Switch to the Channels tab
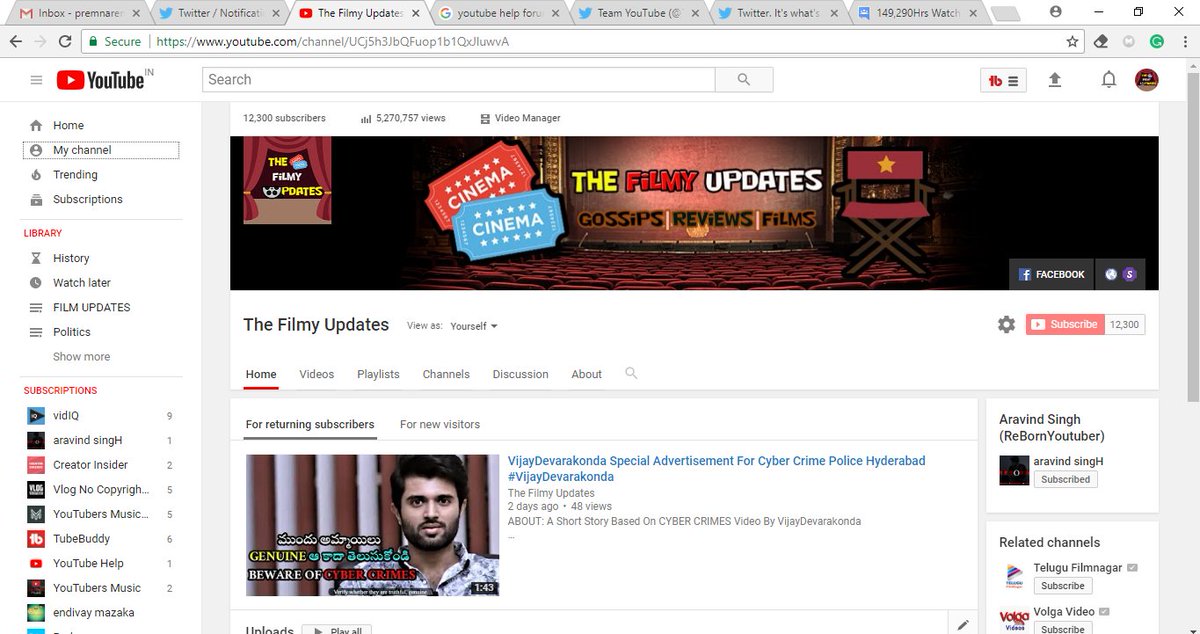The height and width of the screenshot is (634, 1200). [x=446, y=374]
